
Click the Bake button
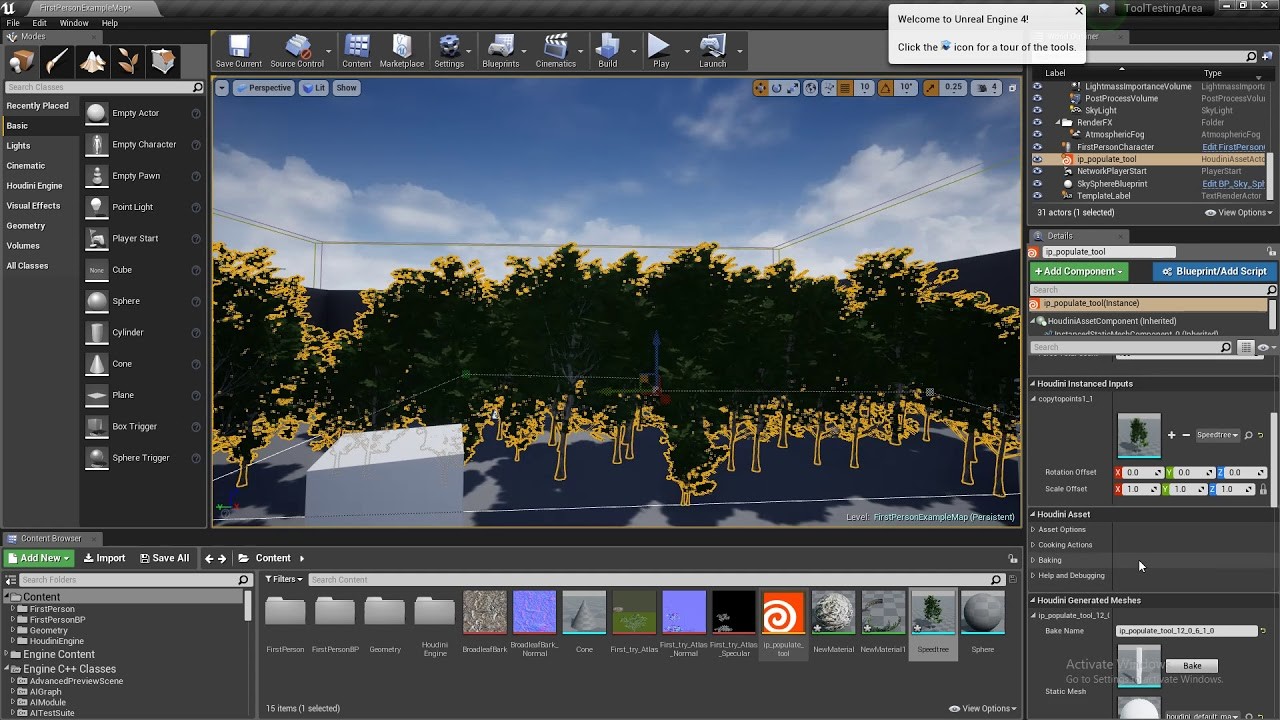pos(1192,665)
